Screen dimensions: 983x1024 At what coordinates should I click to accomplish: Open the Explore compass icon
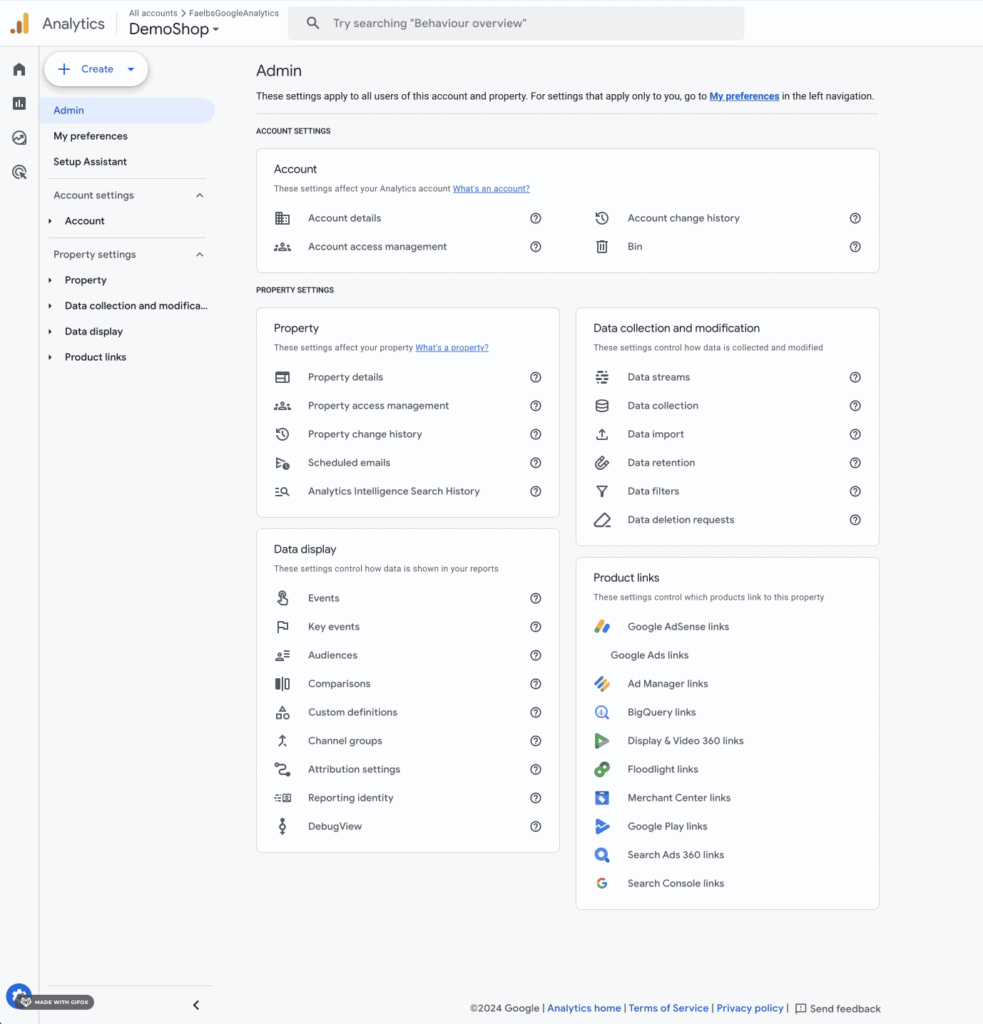18,137
